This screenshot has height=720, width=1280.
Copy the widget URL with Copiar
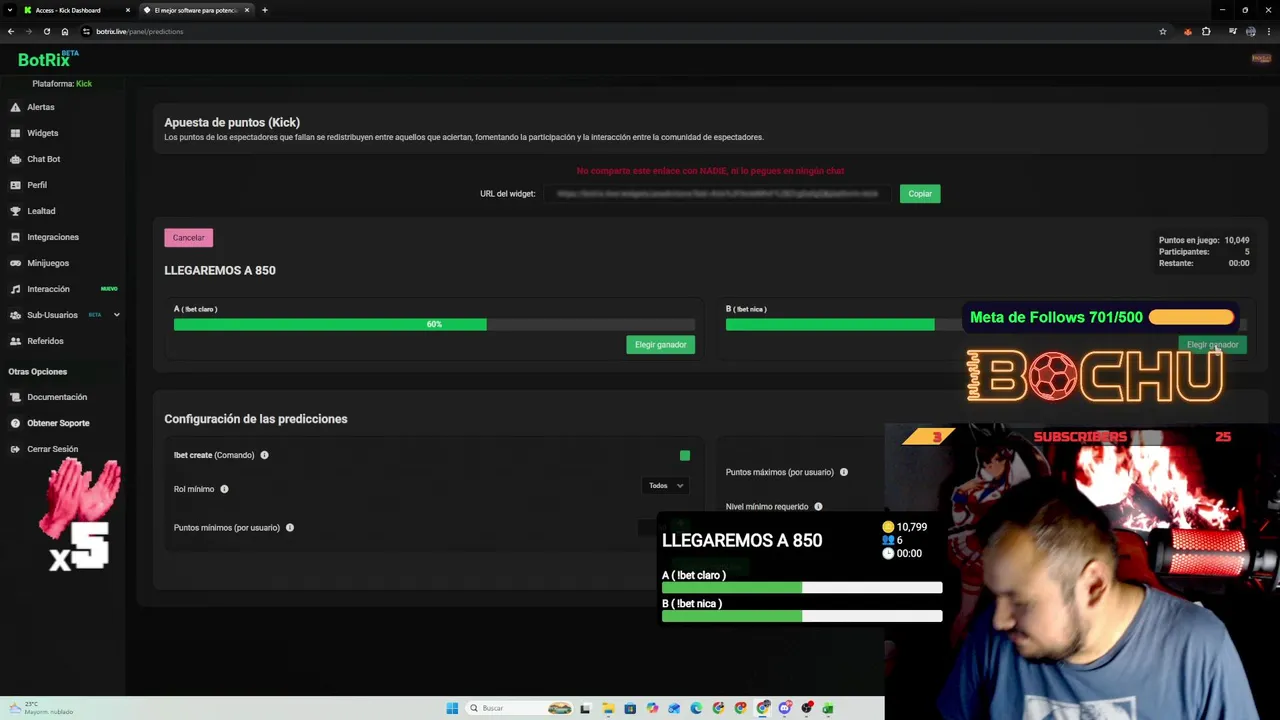pos(920,194)
